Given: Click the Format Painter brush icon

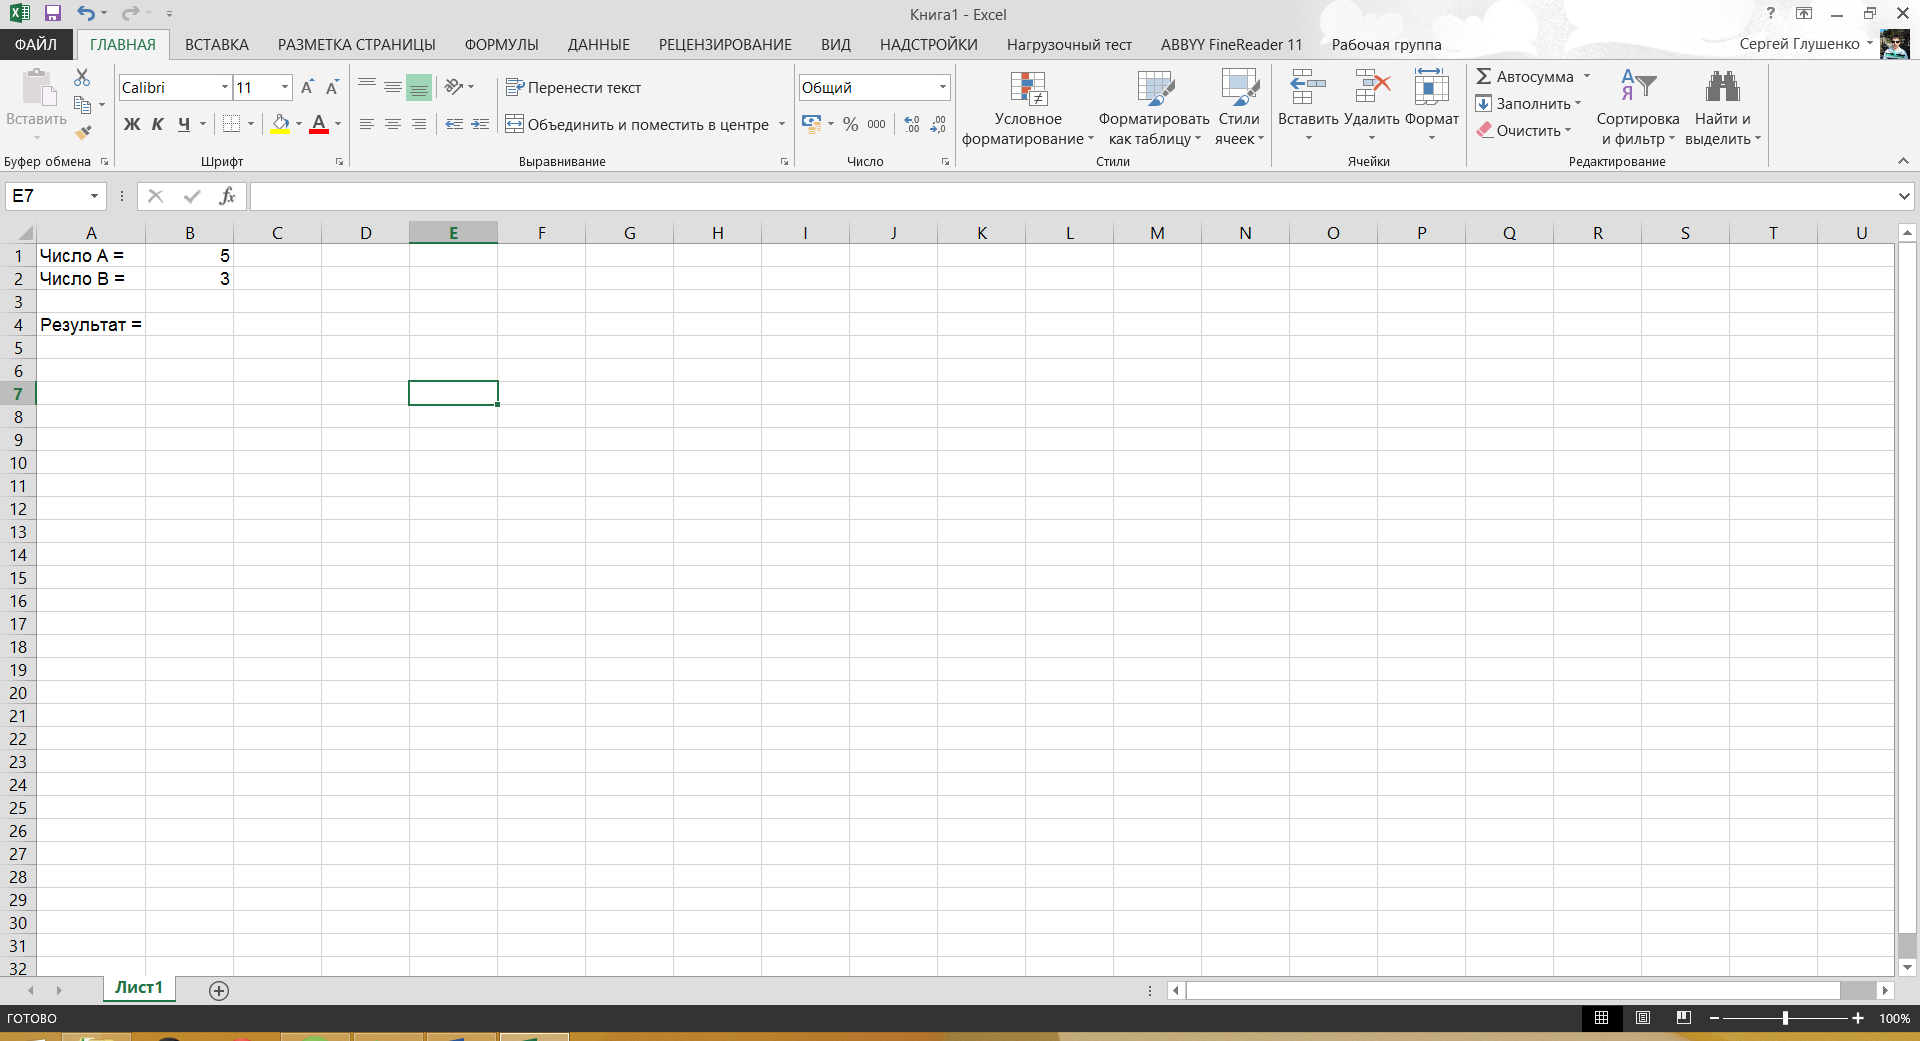Looking at the screenshot, I should (83, 131).
